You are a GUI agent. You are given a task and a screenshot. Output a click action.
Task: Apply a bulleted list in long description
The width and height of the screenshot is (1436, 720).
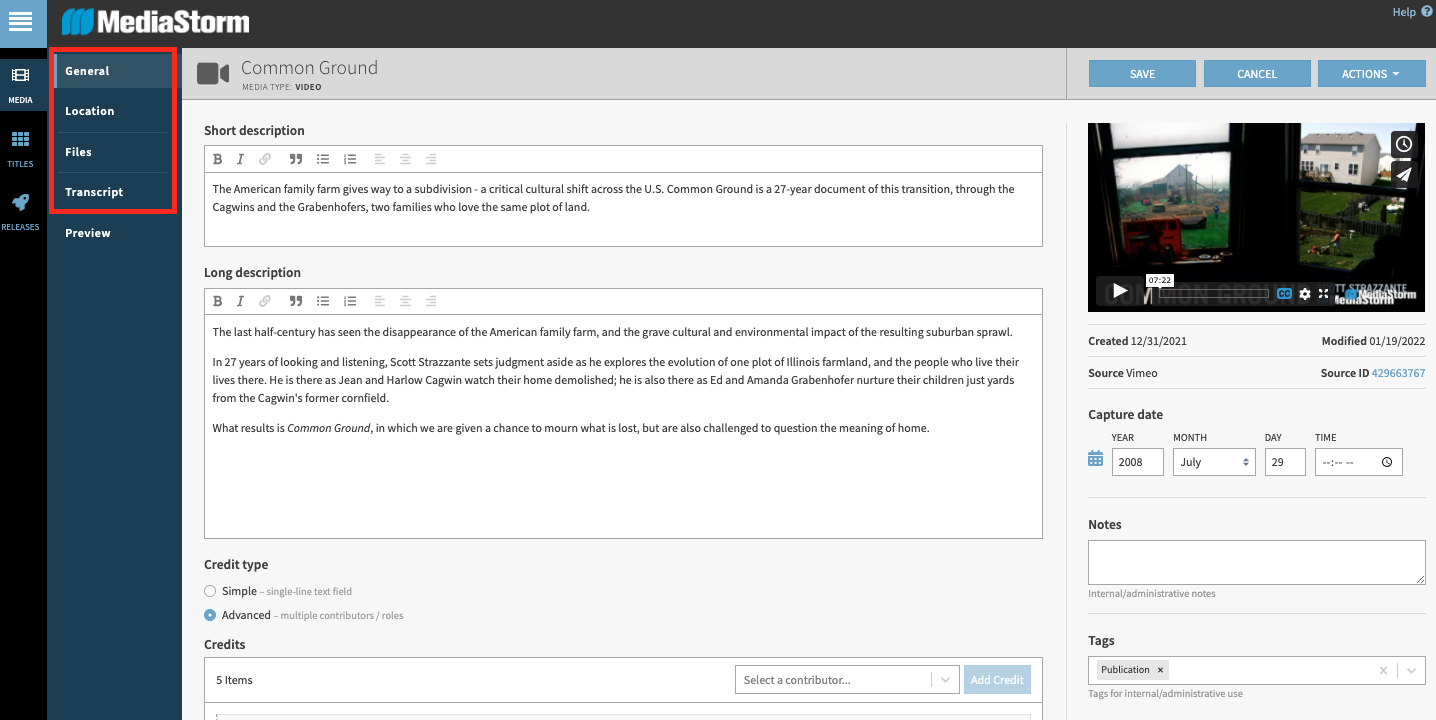click(x=322, y=300)
